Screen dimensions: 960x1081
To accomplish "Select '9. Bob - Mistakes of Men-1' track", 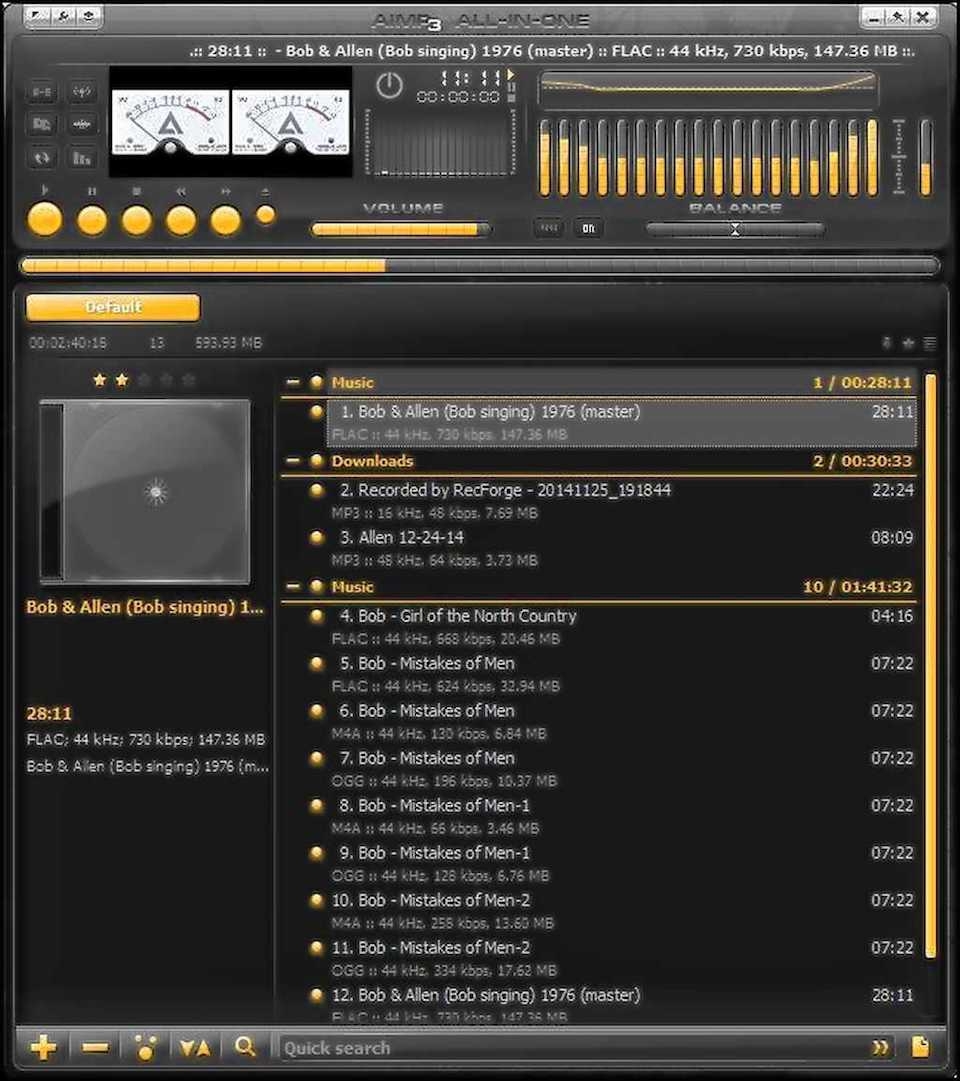I will click(621, 864).
